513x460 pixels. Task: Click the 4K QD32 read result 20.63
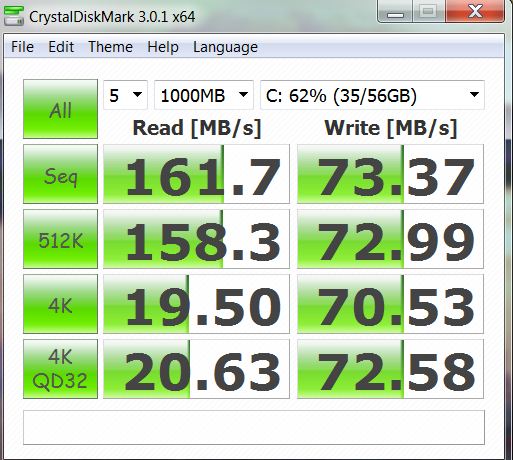tap(196, 369)
